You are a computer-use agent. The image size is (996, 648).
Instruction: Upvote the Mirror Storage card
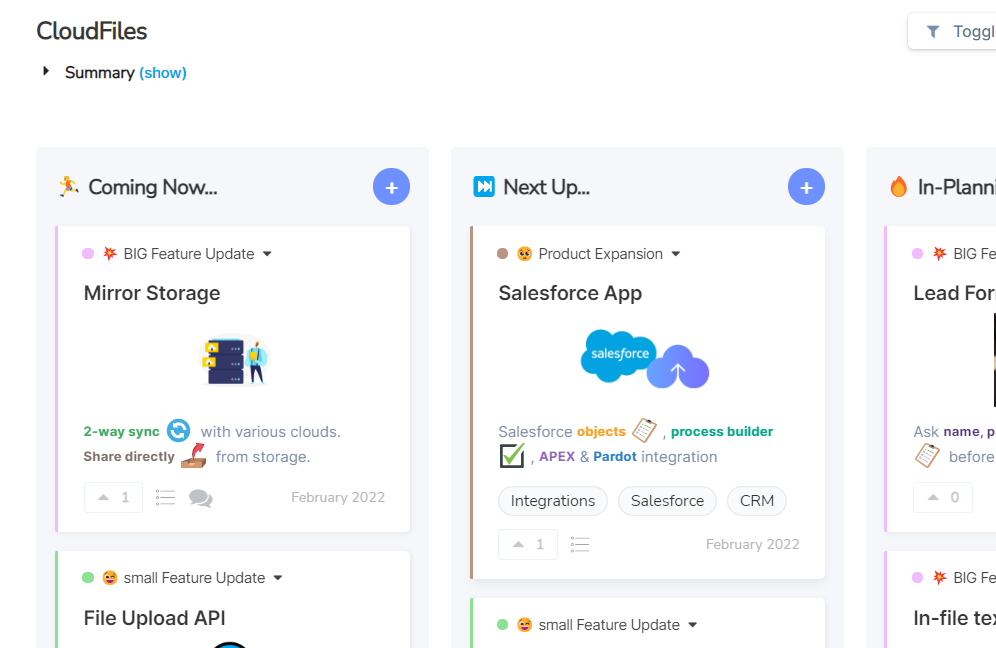coord(113,498)
